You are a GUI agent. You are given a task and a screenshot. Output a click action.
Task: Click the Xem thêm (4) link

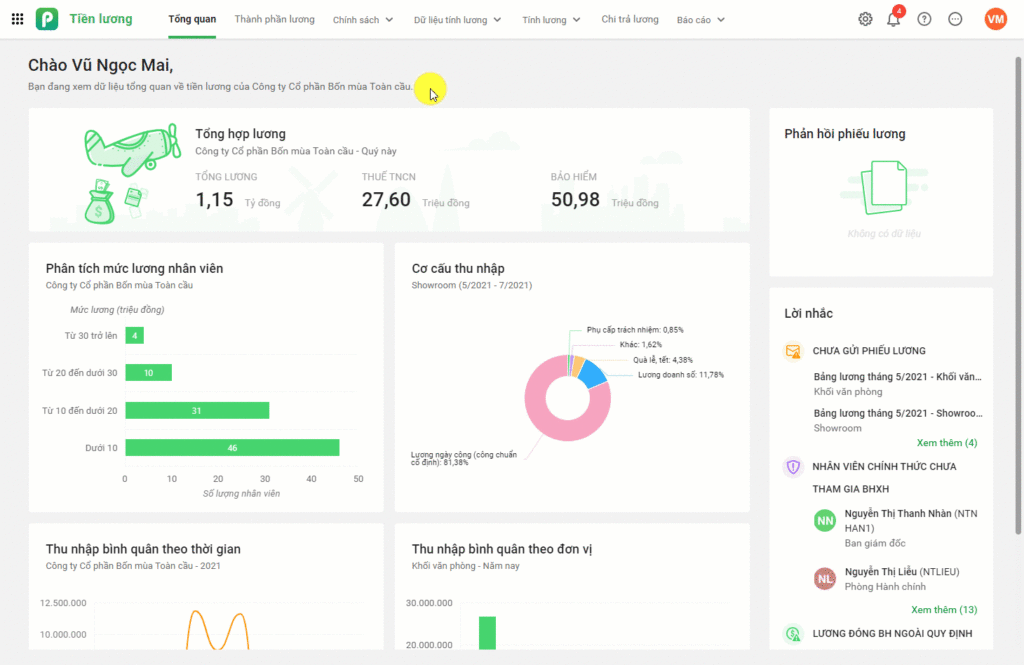[946, 442]
